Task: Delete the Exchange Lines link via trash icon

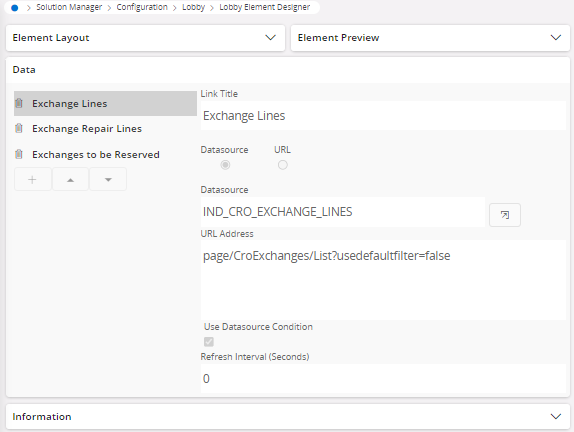Action: coord(19,103)
